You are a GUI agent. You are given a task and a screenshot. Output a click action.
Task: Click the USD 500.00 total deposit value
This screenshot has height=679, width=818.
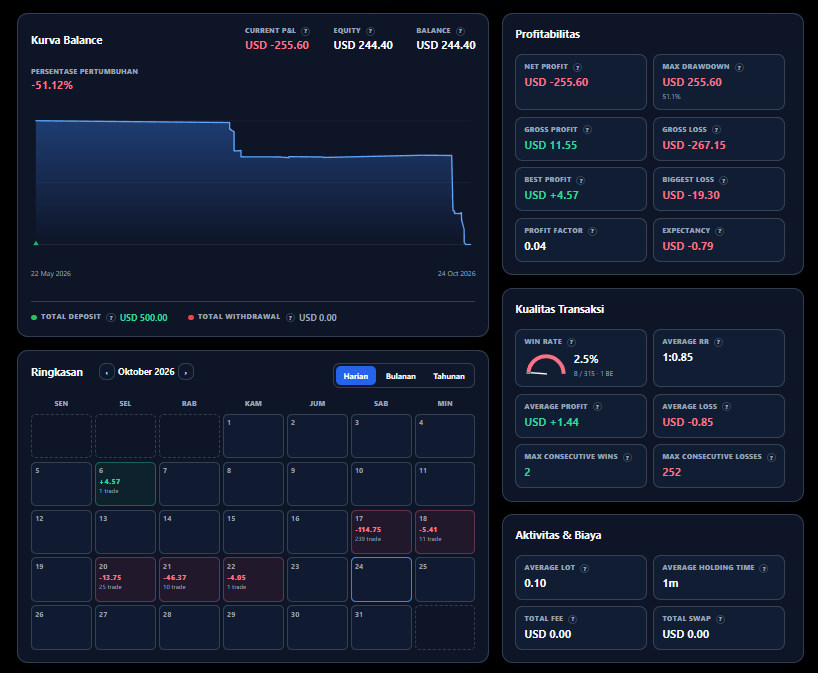click(x=143, y=318)
